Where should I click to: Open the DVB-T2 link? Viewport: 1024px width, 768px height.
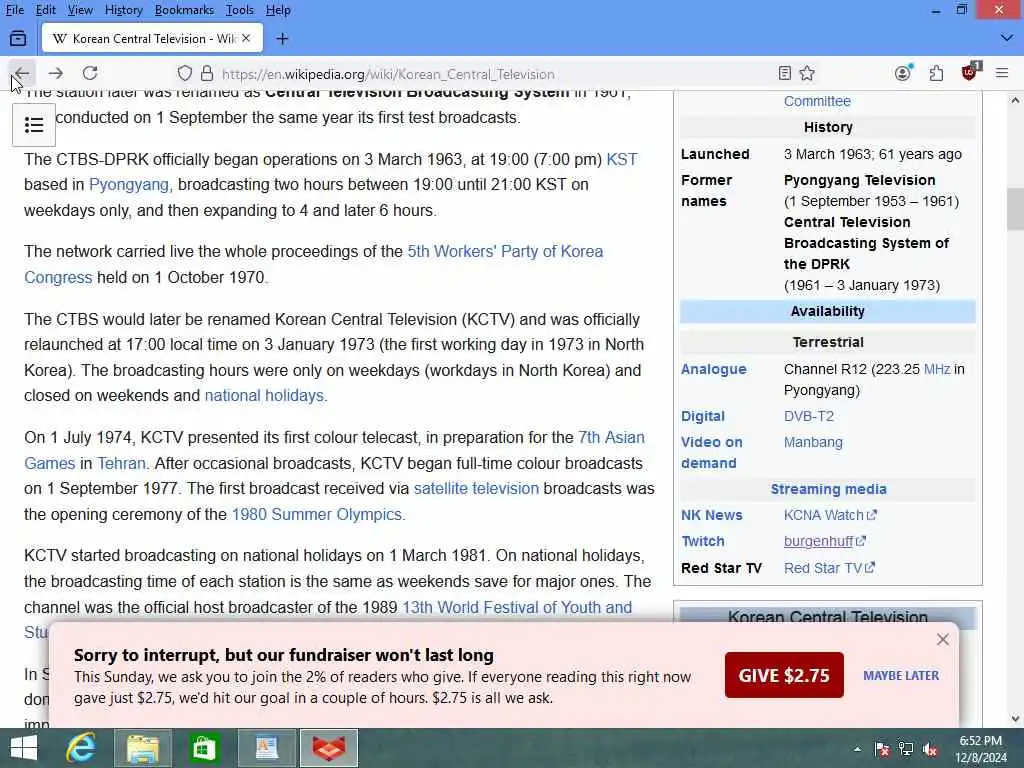click(808, 416)
